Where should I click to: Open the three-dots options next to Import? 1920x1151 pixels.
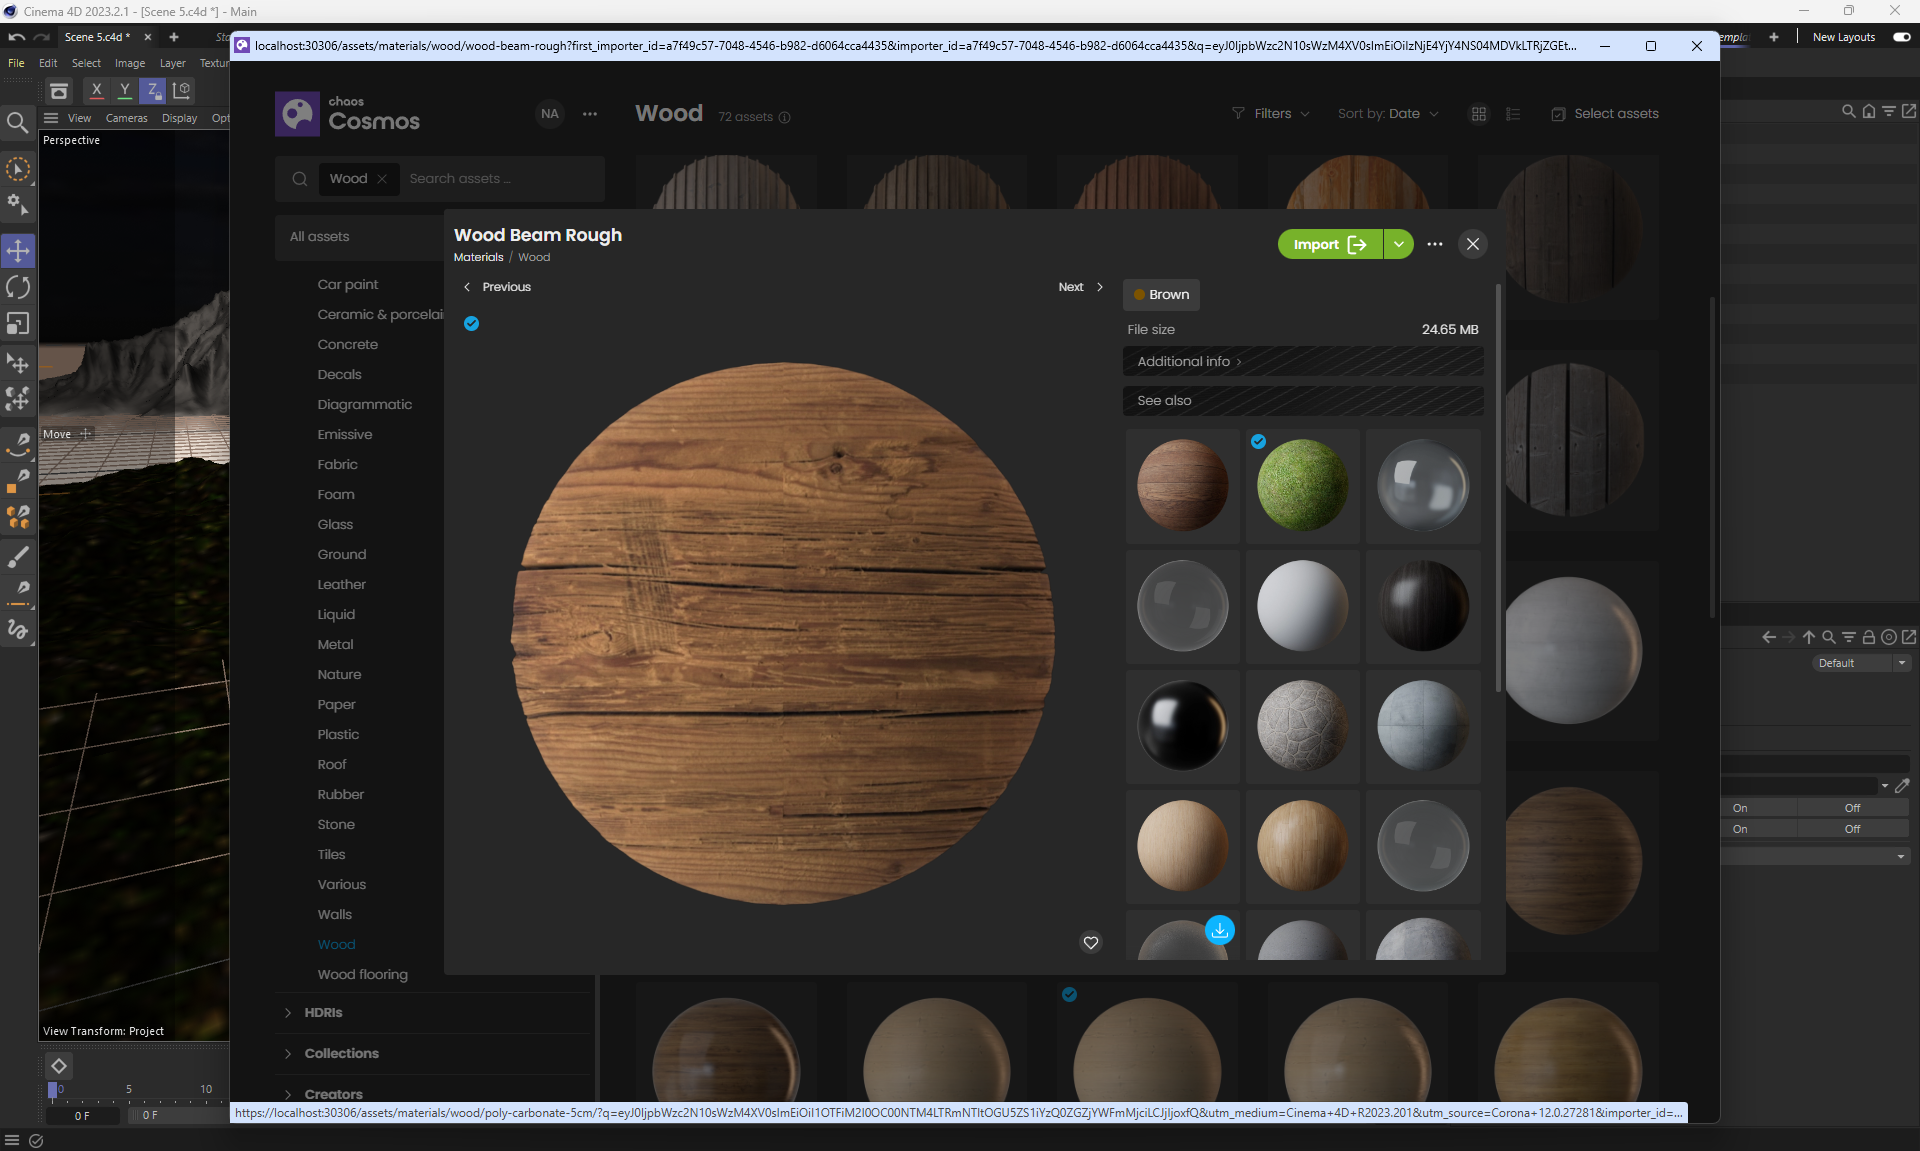pos(1435,244)
